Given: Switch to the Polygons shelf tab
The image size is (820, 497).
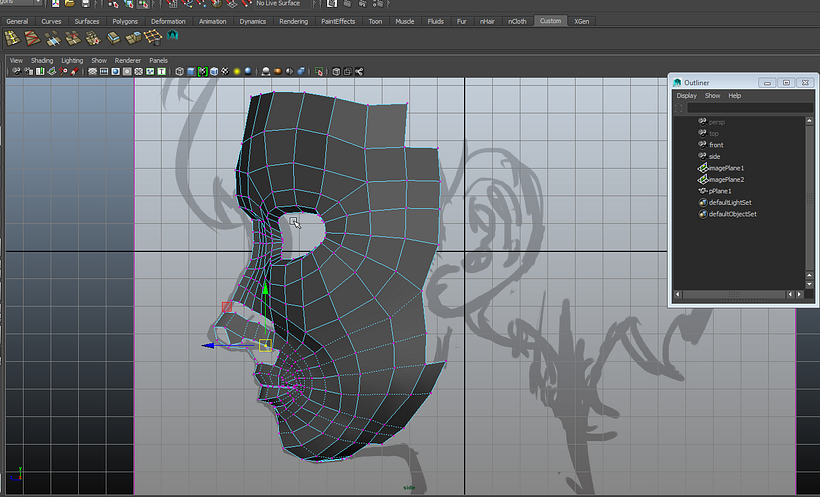Looking at the screenshot, I should [x=125, y=21].
